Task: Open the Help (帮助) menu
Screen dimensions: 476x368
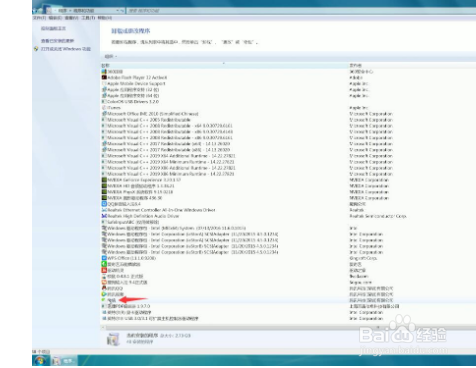Action: tap(105, 18)
